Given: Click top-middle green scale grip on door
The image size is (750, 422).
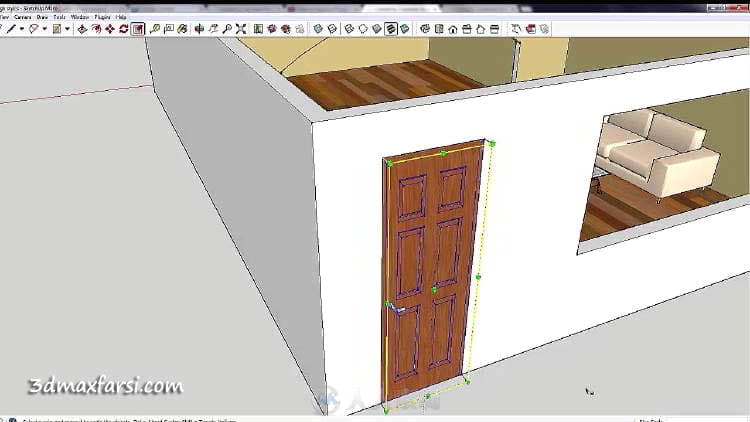Looking at the screenshot, I should (443, 154).
